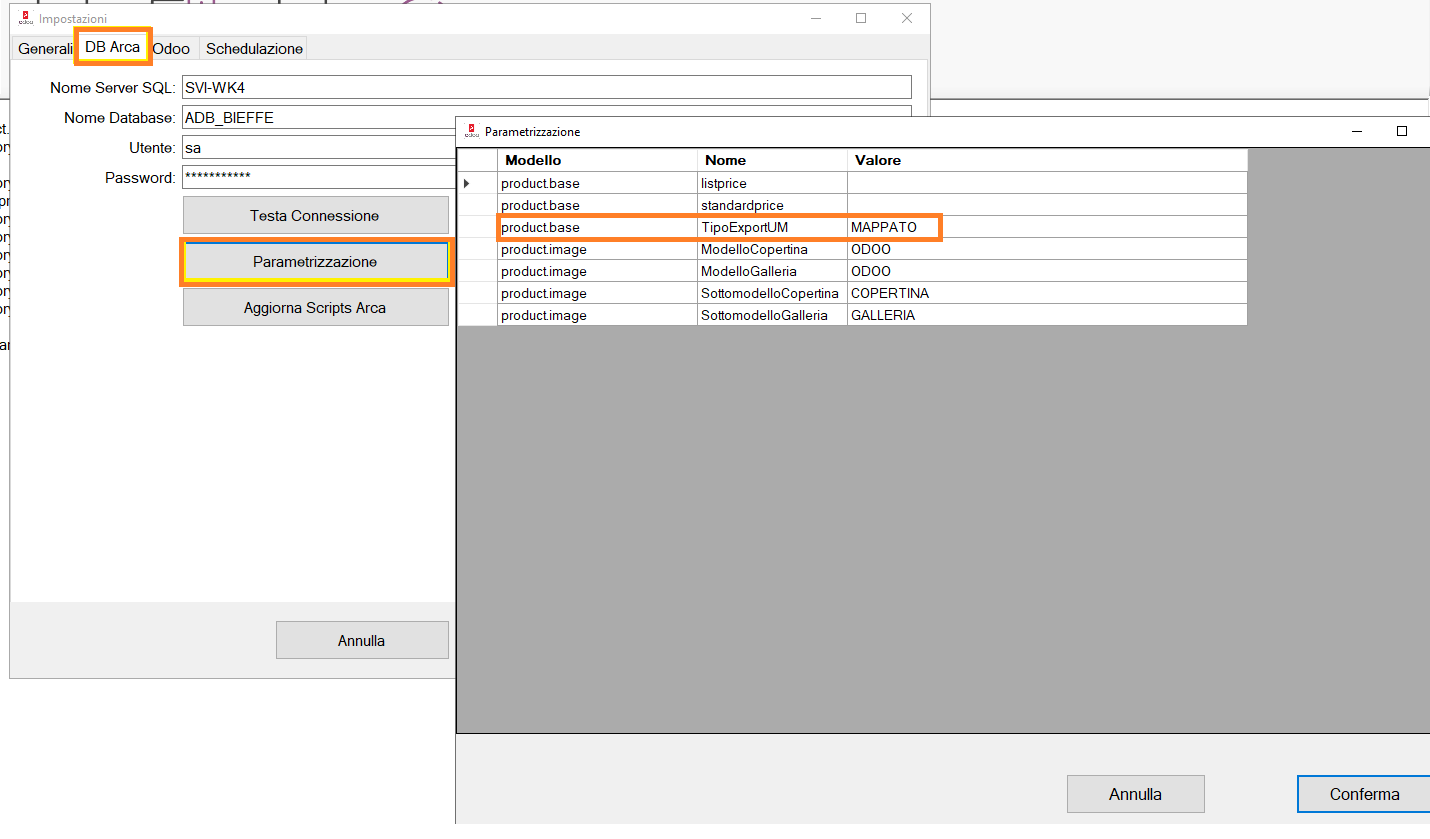Viewport: 1430px width, 839px height.
Task: Click the Aggiorna Scripts Arca button
Action: (315, 308)
